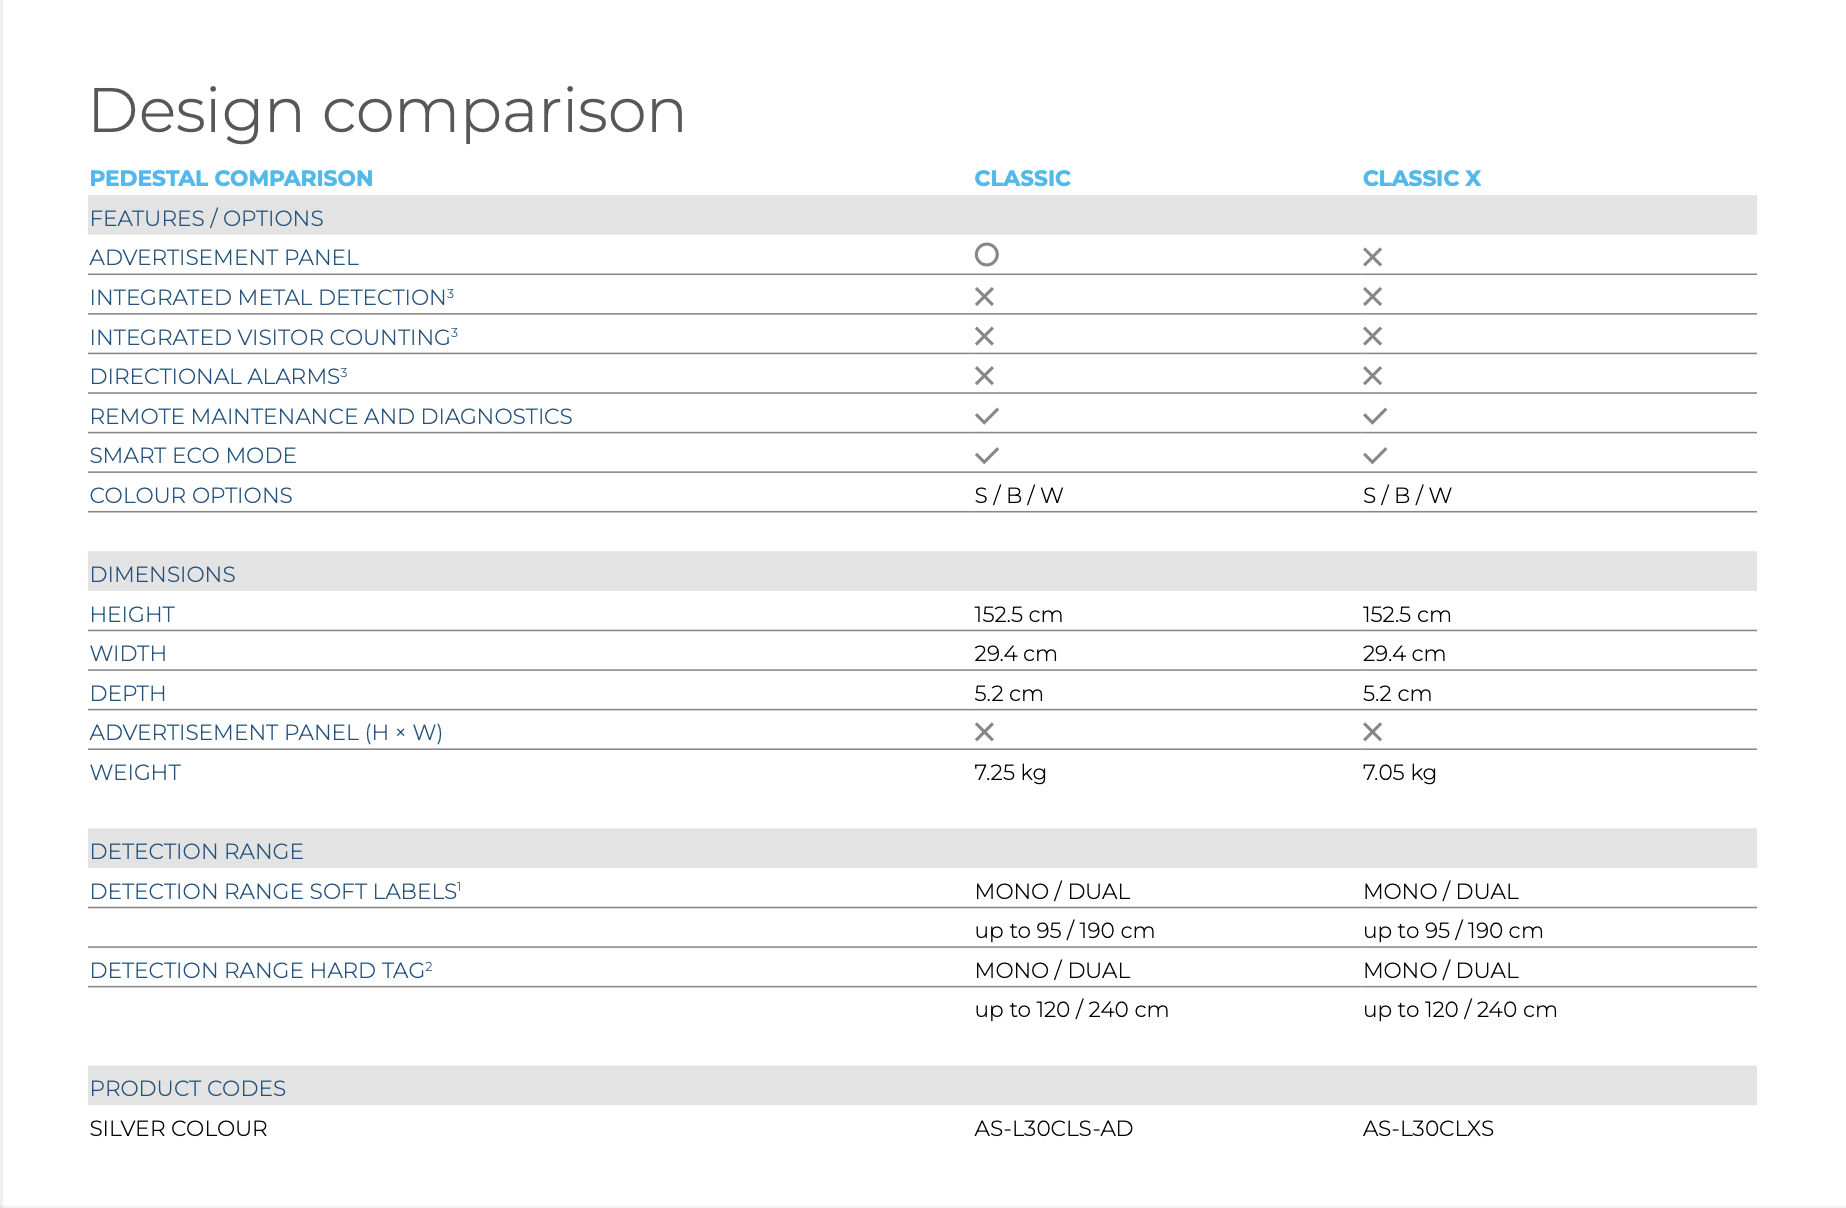The height and width of the screenshot is (1208, 1846).
Task: Click Classic X 'MONO / DUAL' in Hard Tag row
Action: 1440,970
